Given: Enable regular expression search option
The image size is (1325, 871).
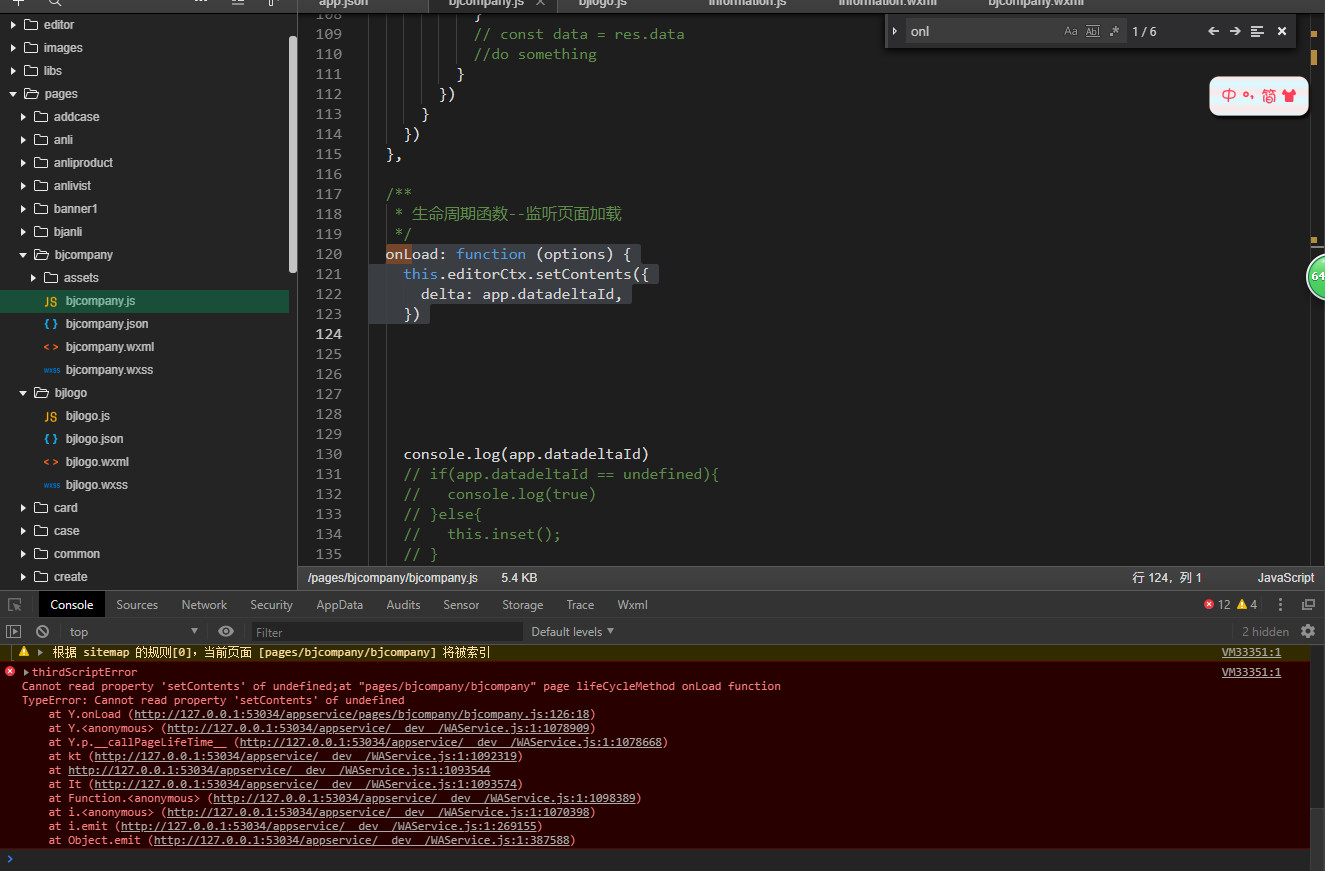Looking at the screenshot, I should (x=1114, y=31).
